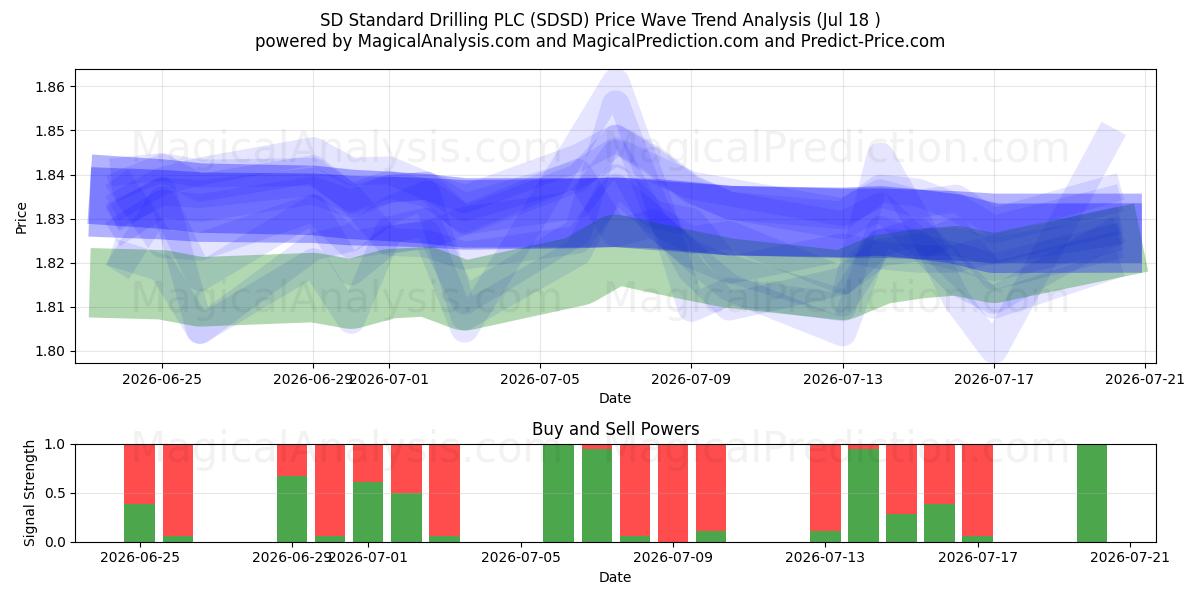Click the 1.83 tick on the price axis
This screenshot has width=1200, height=600.
coord(50,219)
